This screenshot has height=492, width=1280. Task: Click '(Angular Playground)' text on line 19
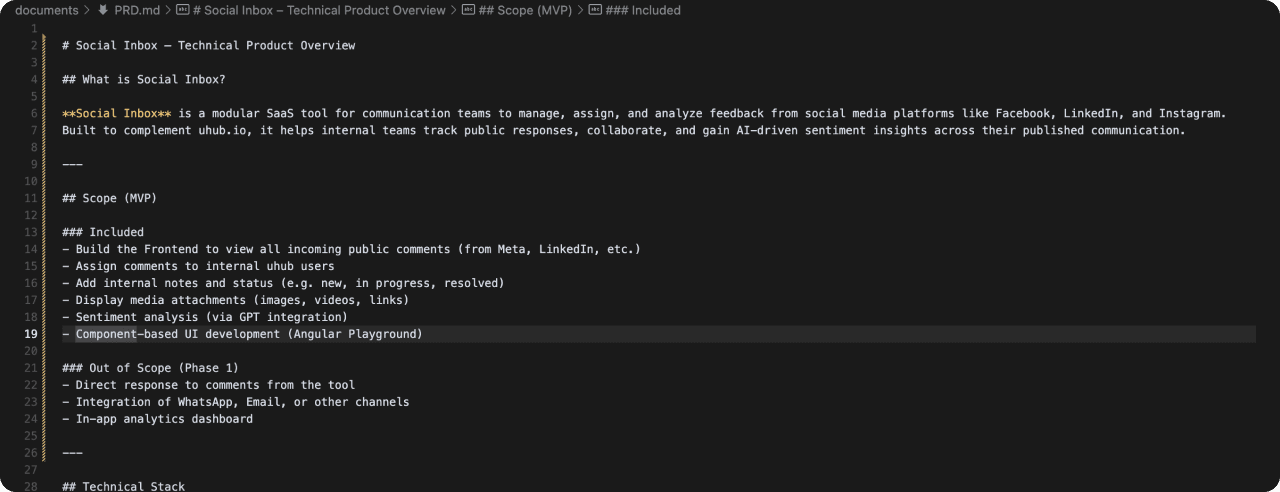355,334
